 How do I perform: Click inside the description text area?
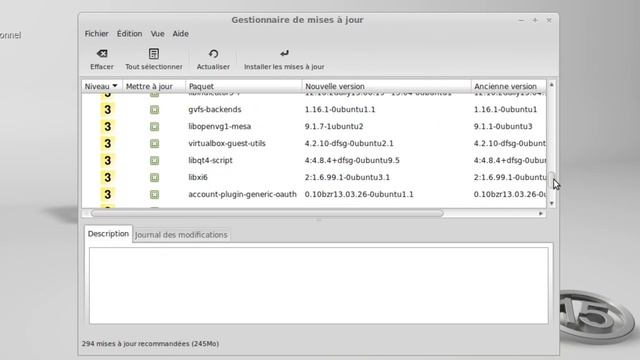319,285
